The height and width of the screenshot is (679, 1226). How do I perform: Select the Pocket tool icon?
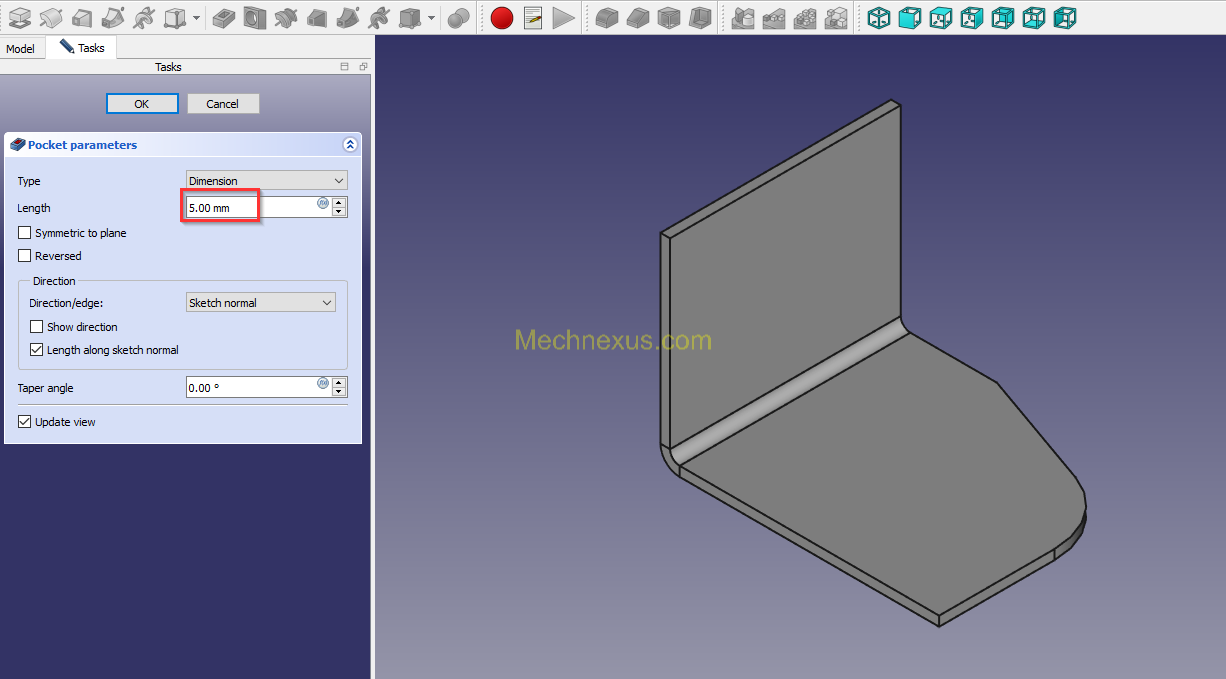(x=225, y=17)
